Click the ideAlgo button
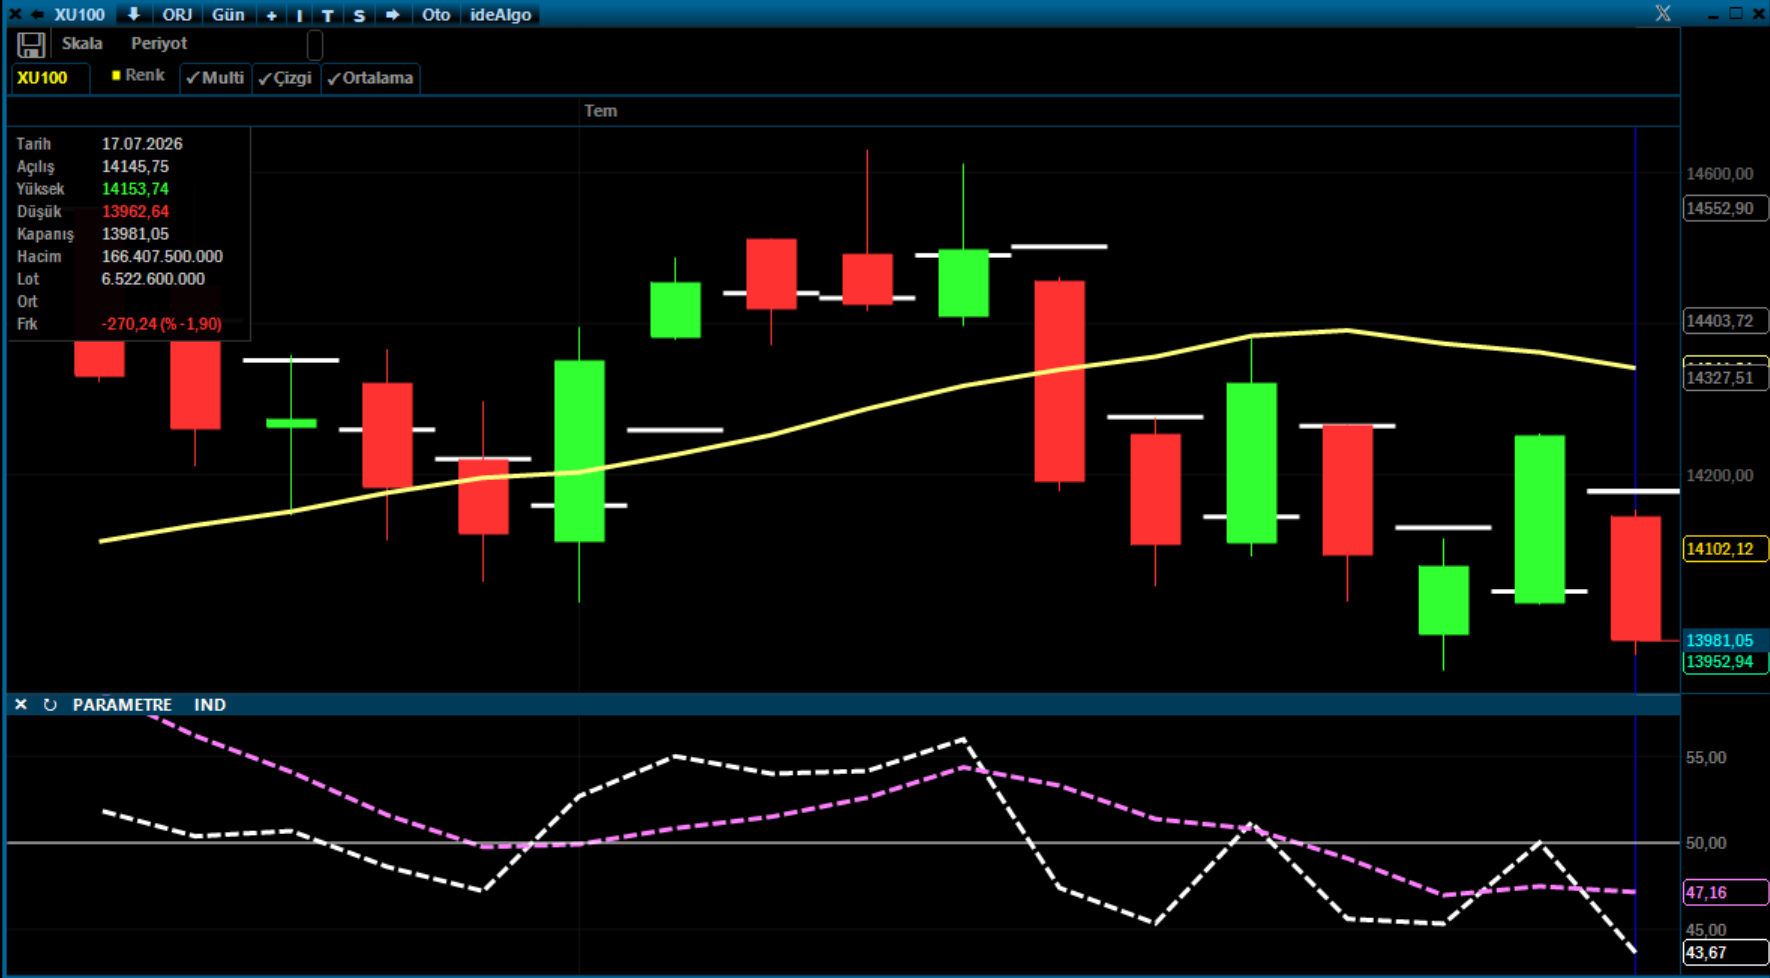The height and width of the screenshot is (978, 1770). (x=501, y=15)
